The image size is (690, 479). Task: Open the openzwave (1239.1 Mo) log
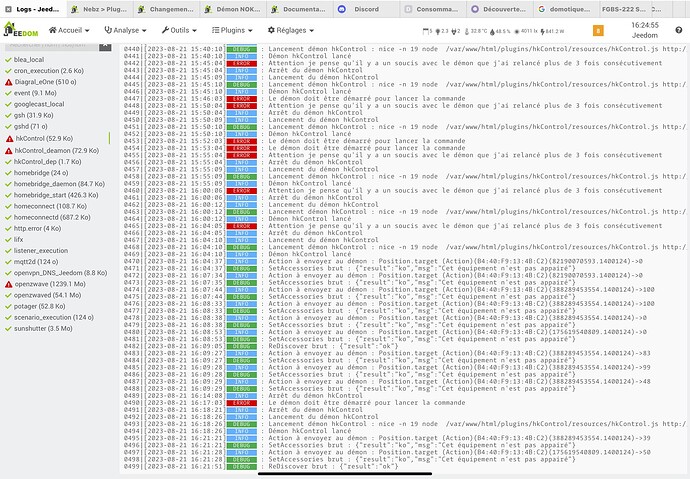[45, 284]
